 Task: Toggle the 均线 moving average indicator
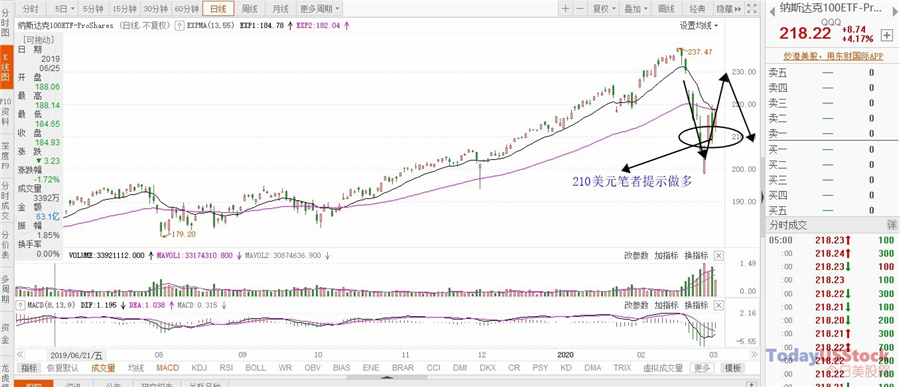(136, 368)
